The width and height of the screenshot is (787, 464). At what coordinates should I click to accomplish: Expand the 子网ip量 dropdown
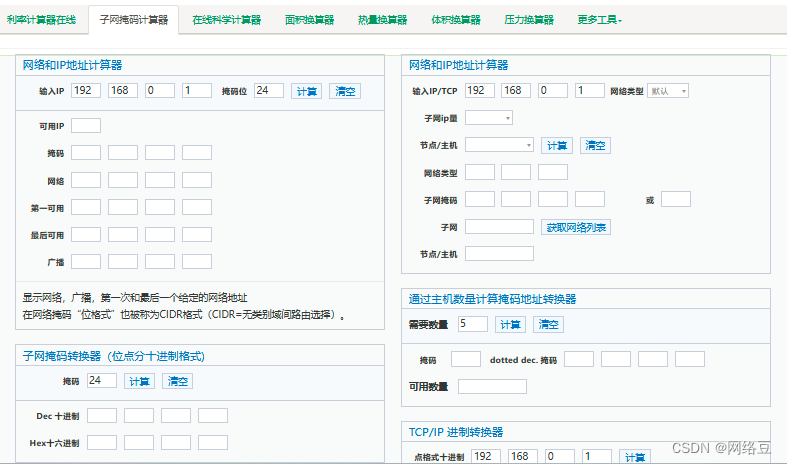tap(489, 118)
